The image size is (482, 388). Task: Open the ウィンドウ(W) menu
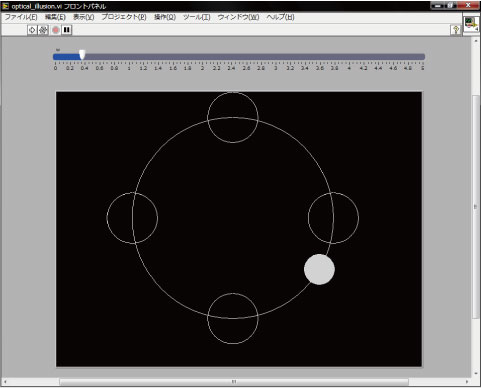[x=238, y=17]
